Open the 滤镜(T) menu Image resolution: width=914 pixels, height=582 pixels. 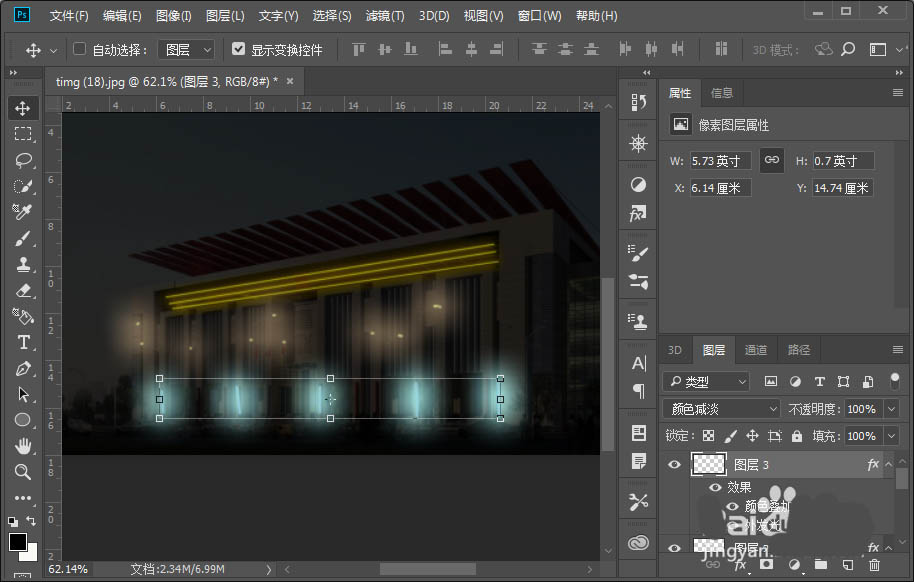pyautogui.click(x=385, y=16)
